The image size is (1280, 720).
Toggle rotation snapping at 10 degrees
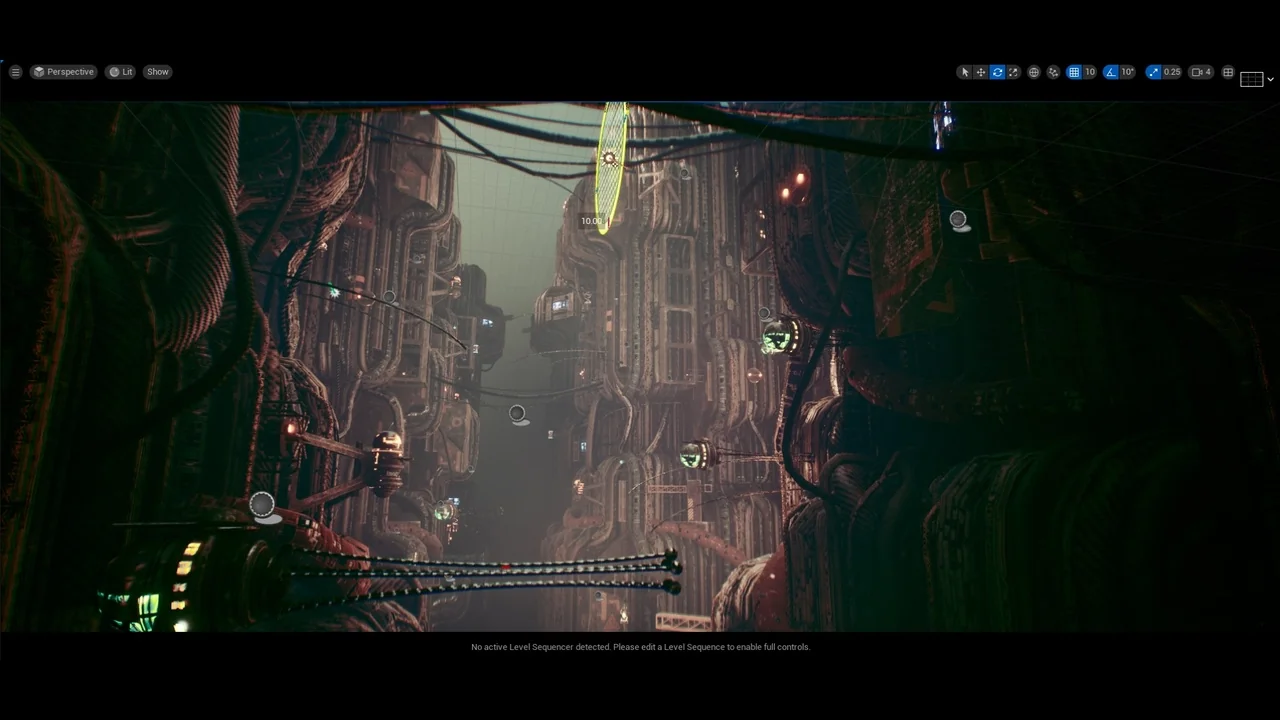(x=1110, y=71)
